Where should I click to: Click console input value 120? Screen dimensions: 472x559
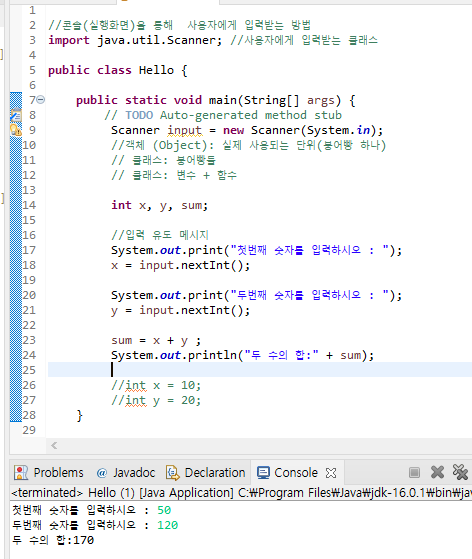(x=168, y=525)
